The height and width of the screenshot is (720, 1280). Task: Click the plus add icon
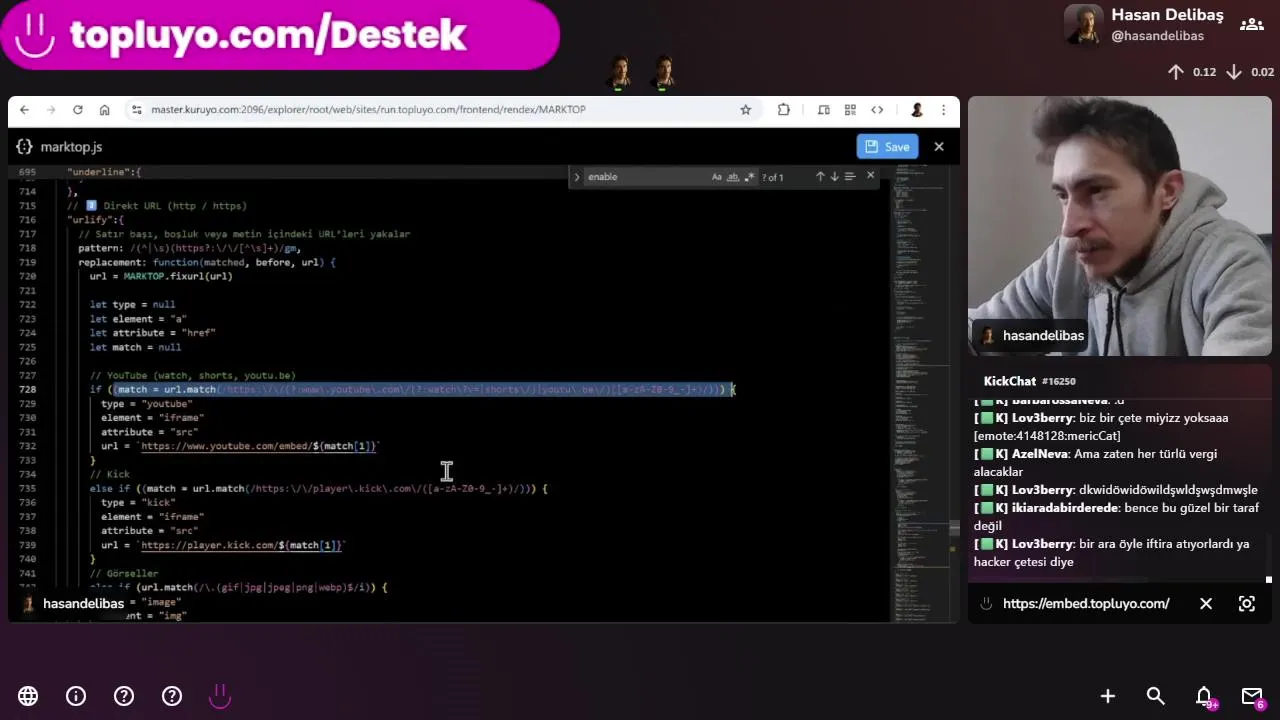[x=1108, y=696]
